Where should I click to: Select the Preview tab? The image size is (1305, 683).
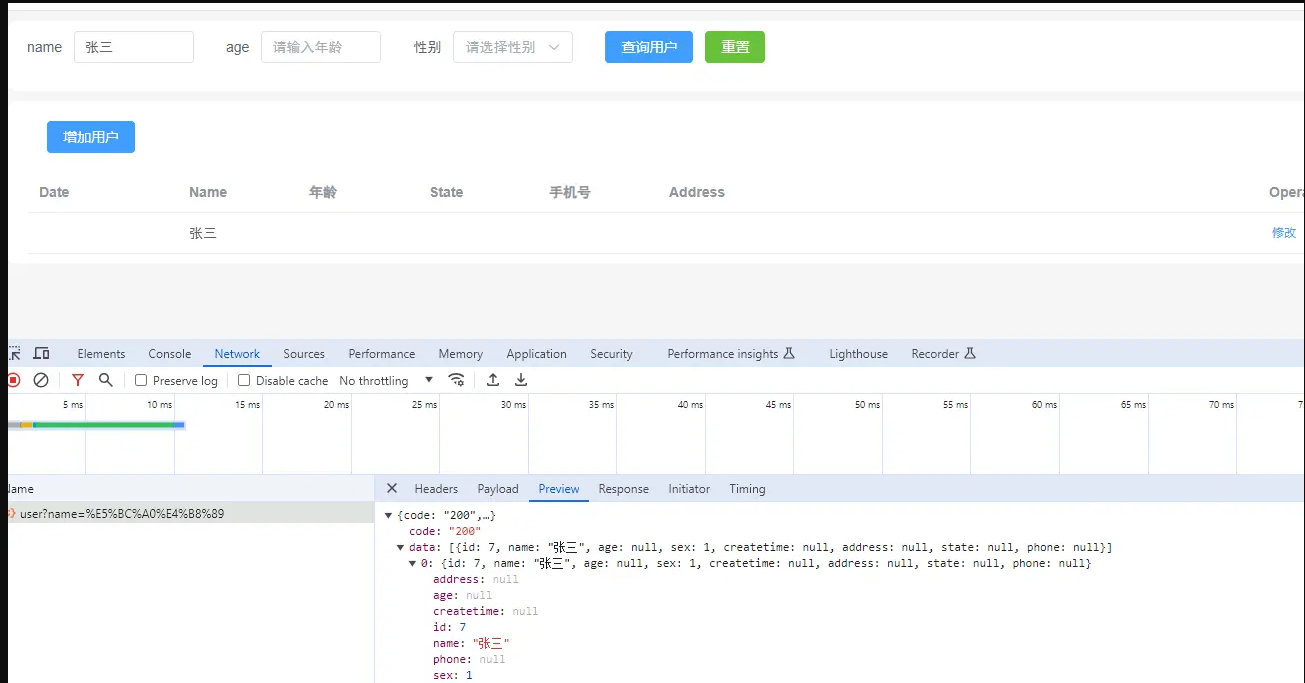pyautogui.click(x=559, y=488)
